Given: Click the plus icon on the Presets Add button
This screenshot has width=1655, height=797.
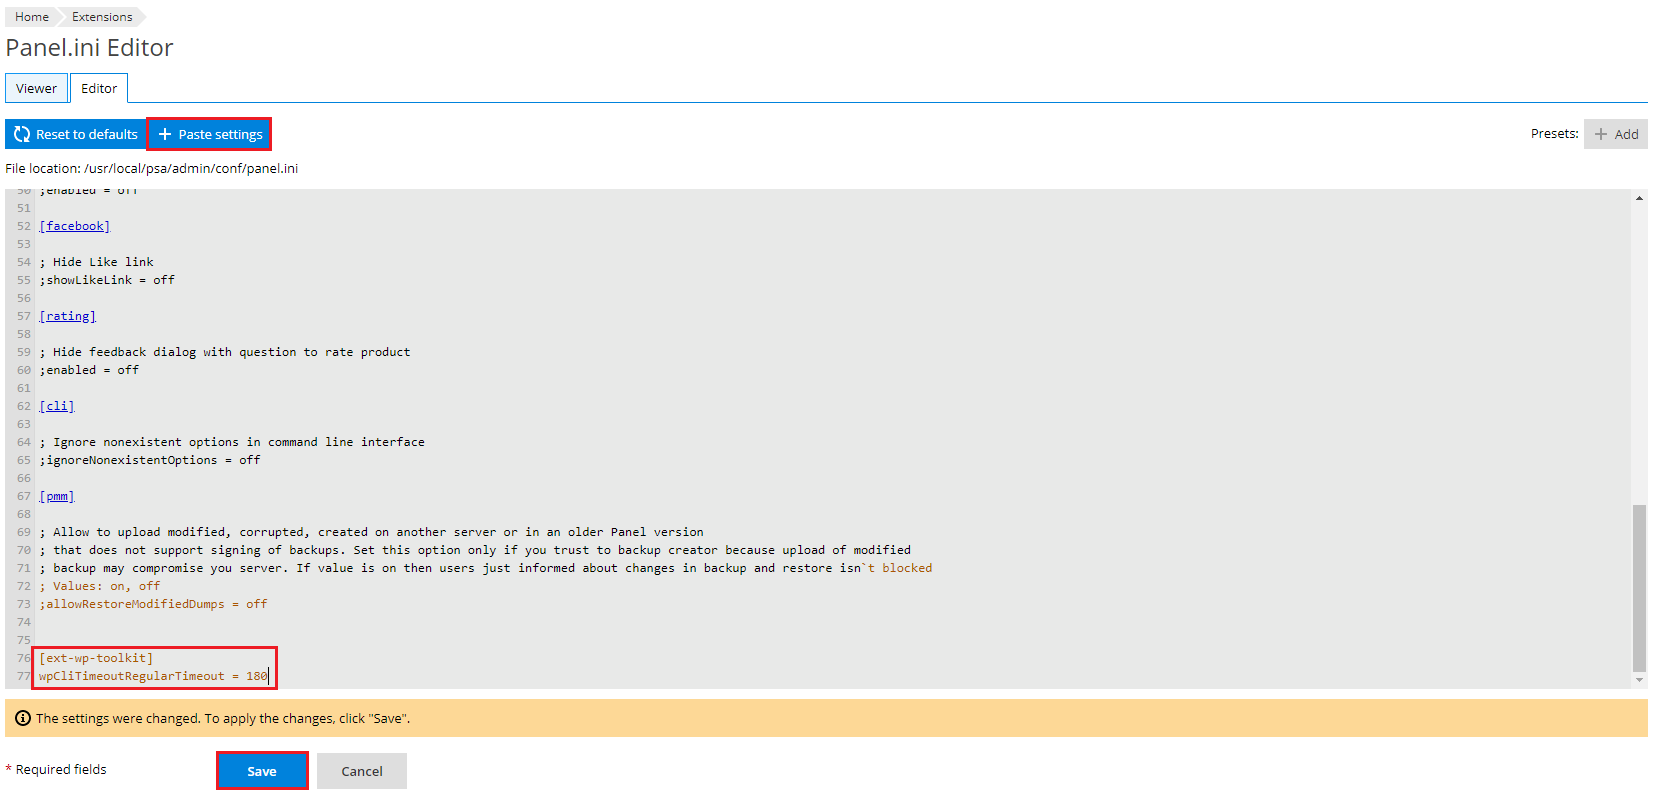Looking at the screenshot, I should point(1601,134).
